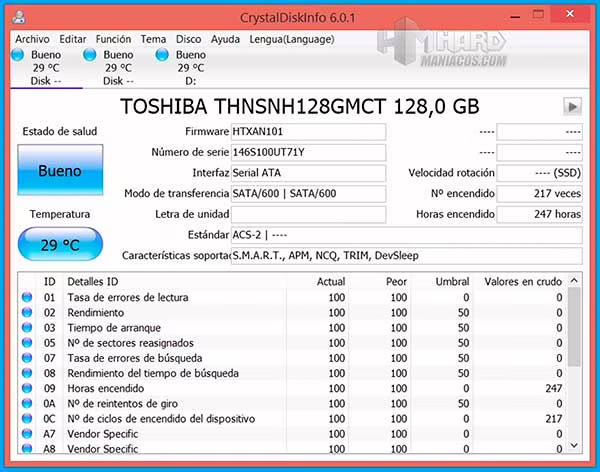Open the Ayuda menu
This screenshot has height=472, width=600.
(x=225, y=39)
